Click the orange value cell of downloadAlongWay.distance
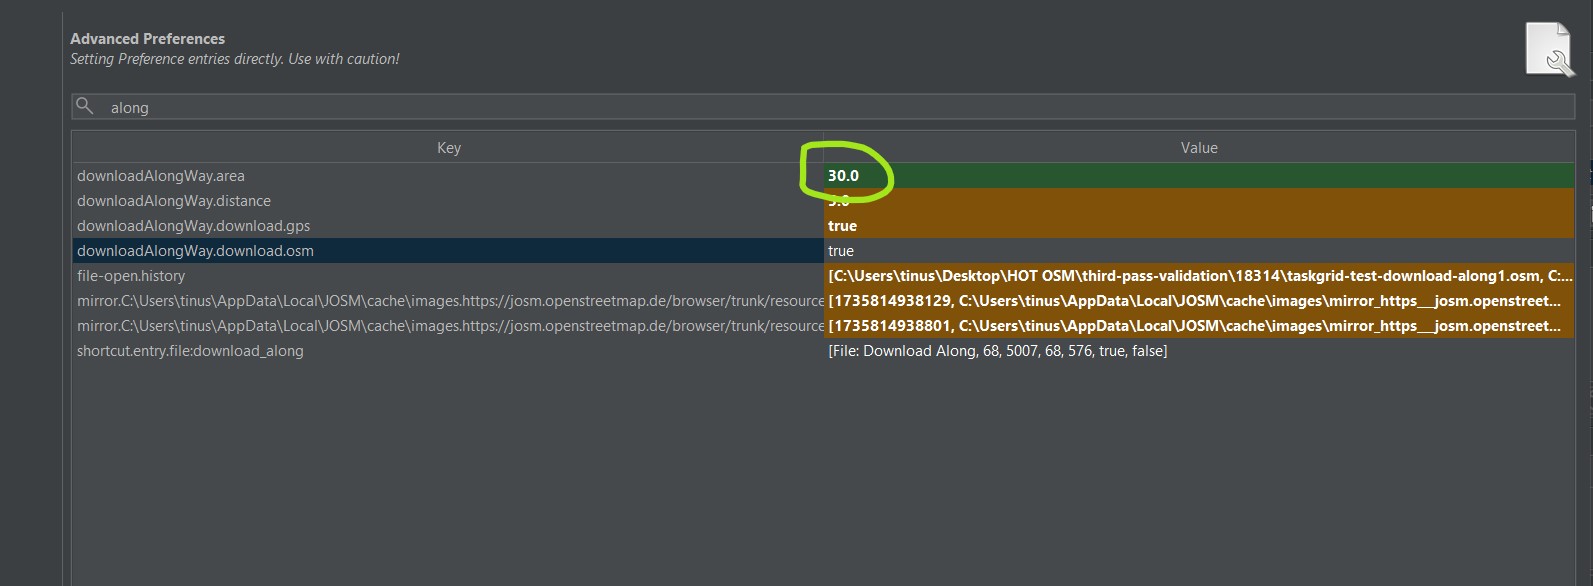 [x=1199, y=201]
